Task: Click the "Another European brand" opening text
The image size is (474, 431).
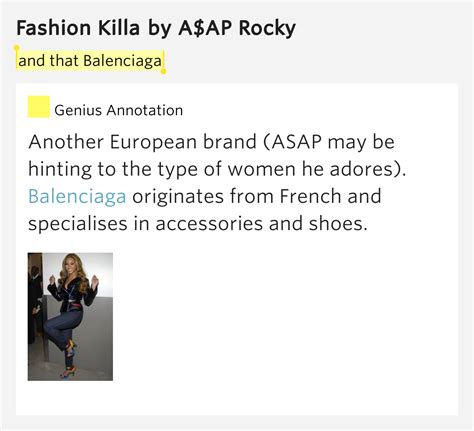Action: [x=143, y=142]
